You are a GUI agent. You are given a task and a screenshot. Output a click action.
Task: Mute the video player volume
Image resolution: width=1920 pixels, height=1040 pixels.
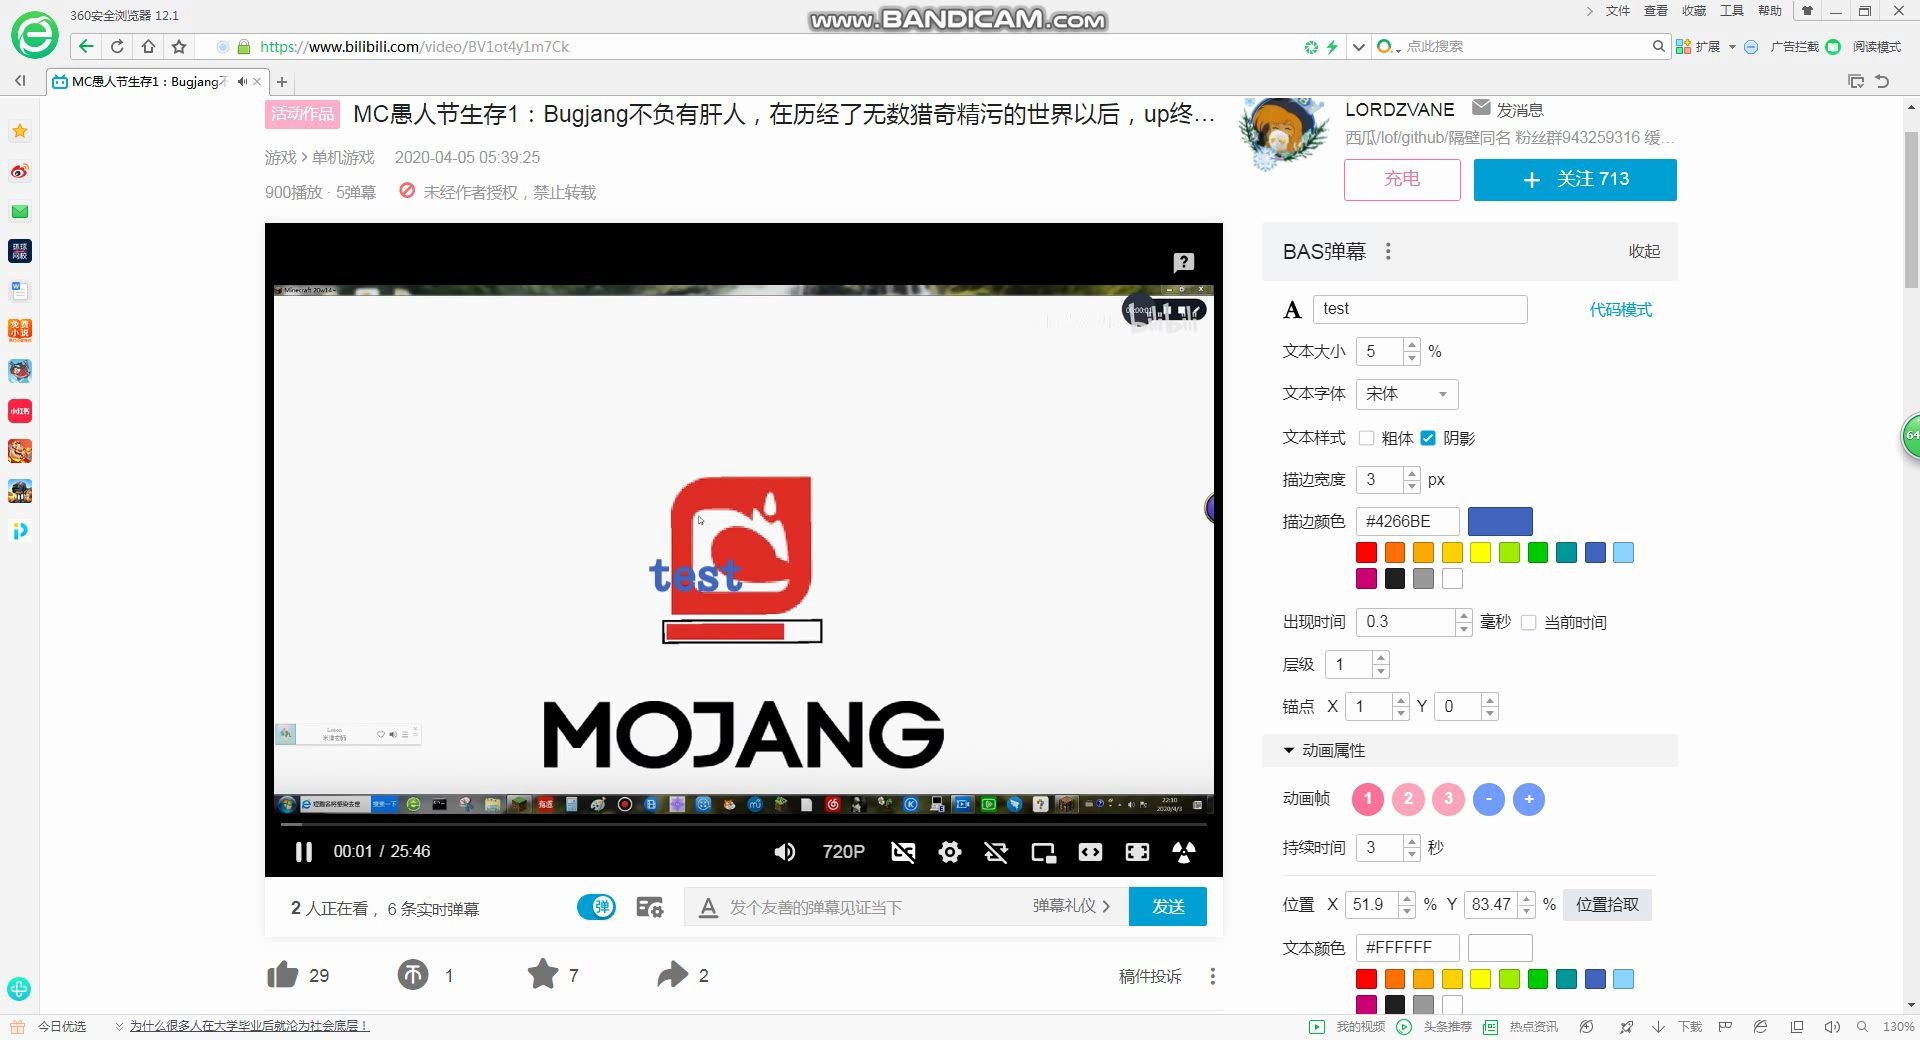[785, 852]
